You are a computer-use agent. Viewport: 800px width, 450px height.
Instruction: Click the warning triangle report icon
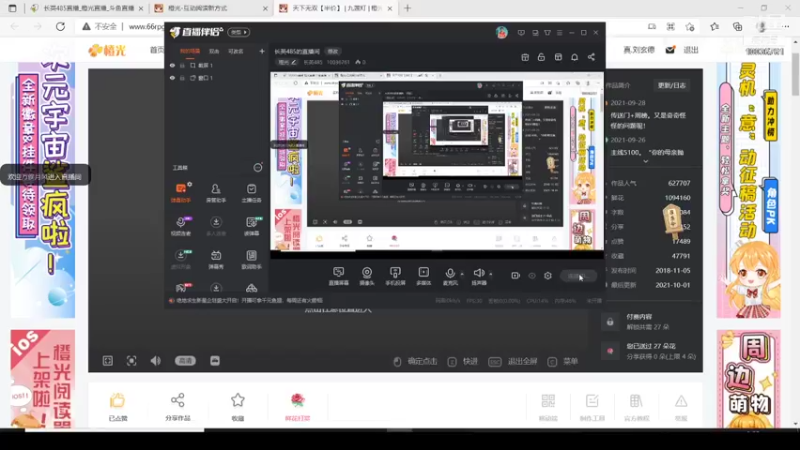pyautogui.click(x=681, y=401)
